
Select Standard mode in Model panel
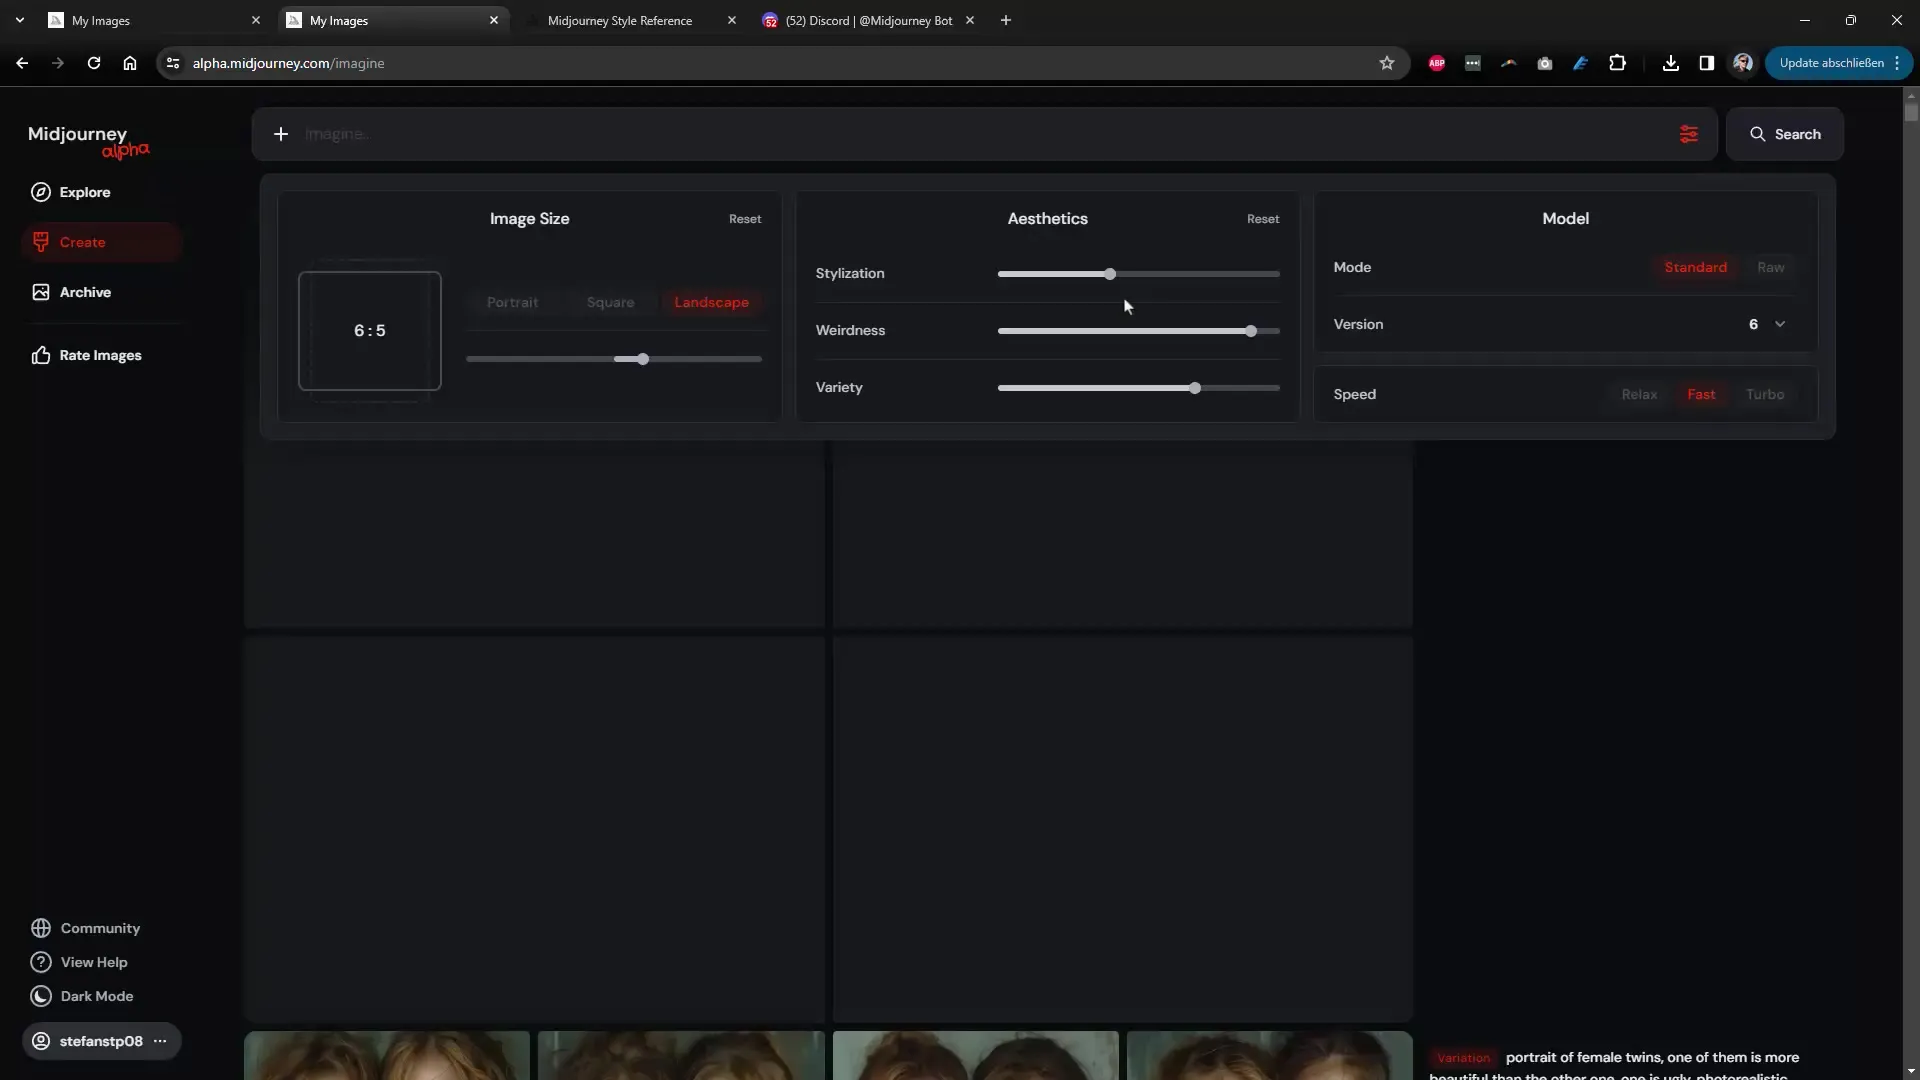[1696, 268]
